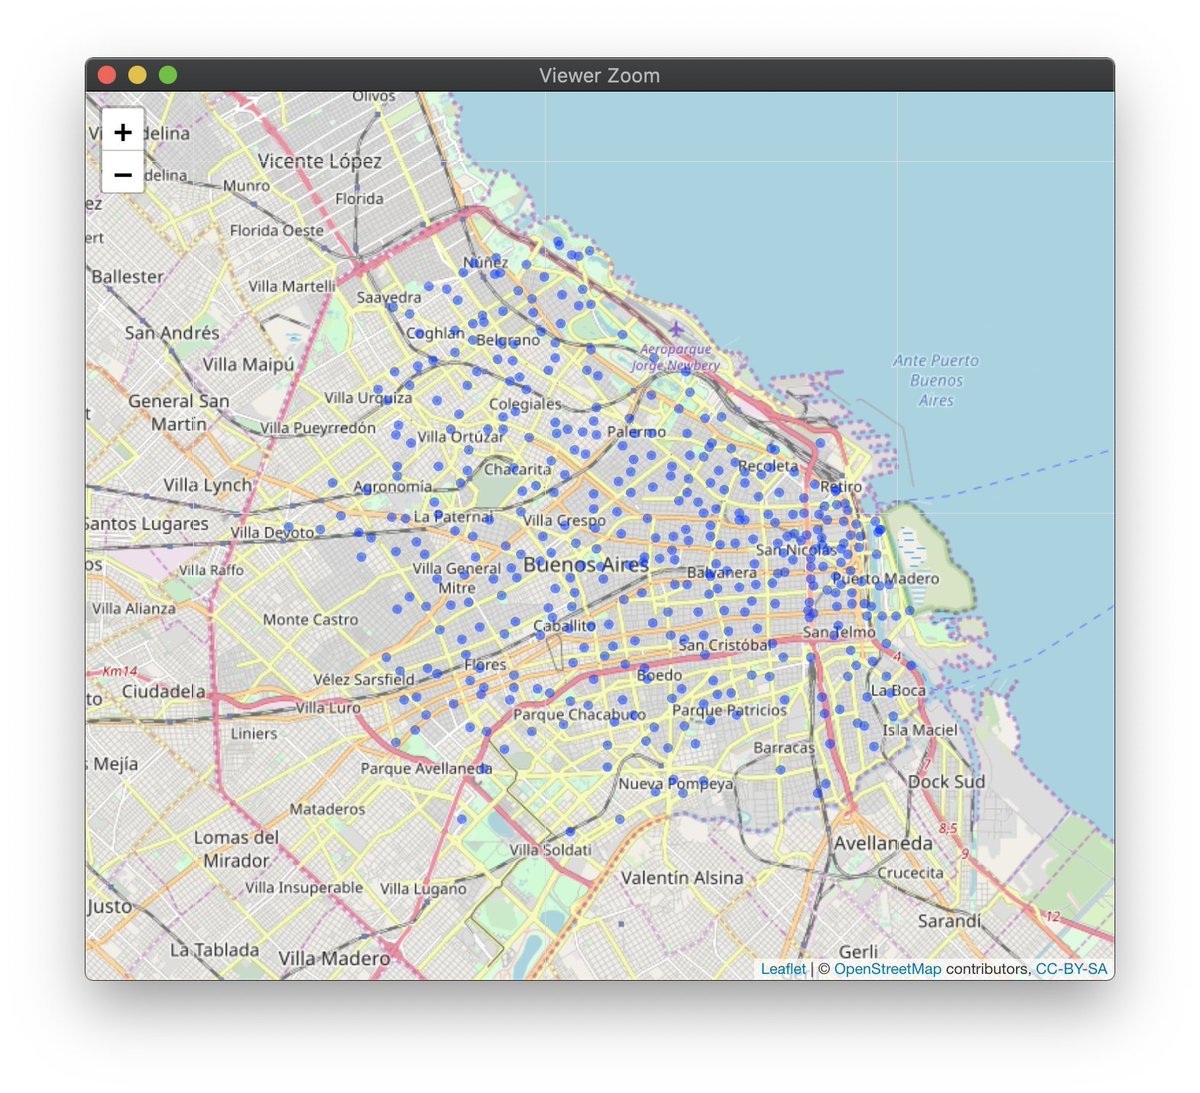Click the Ante Puerto Buenos Aires label
Viewport: 1200px width, 1093px height.
936,380
